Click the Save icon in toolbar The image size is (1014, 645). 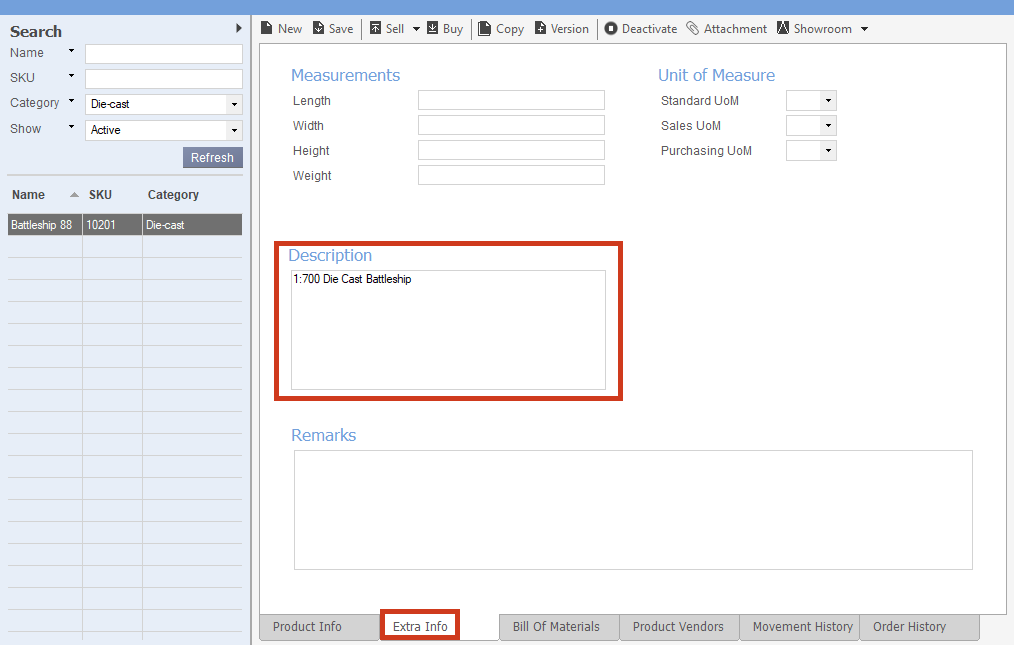tap(318, 28)
